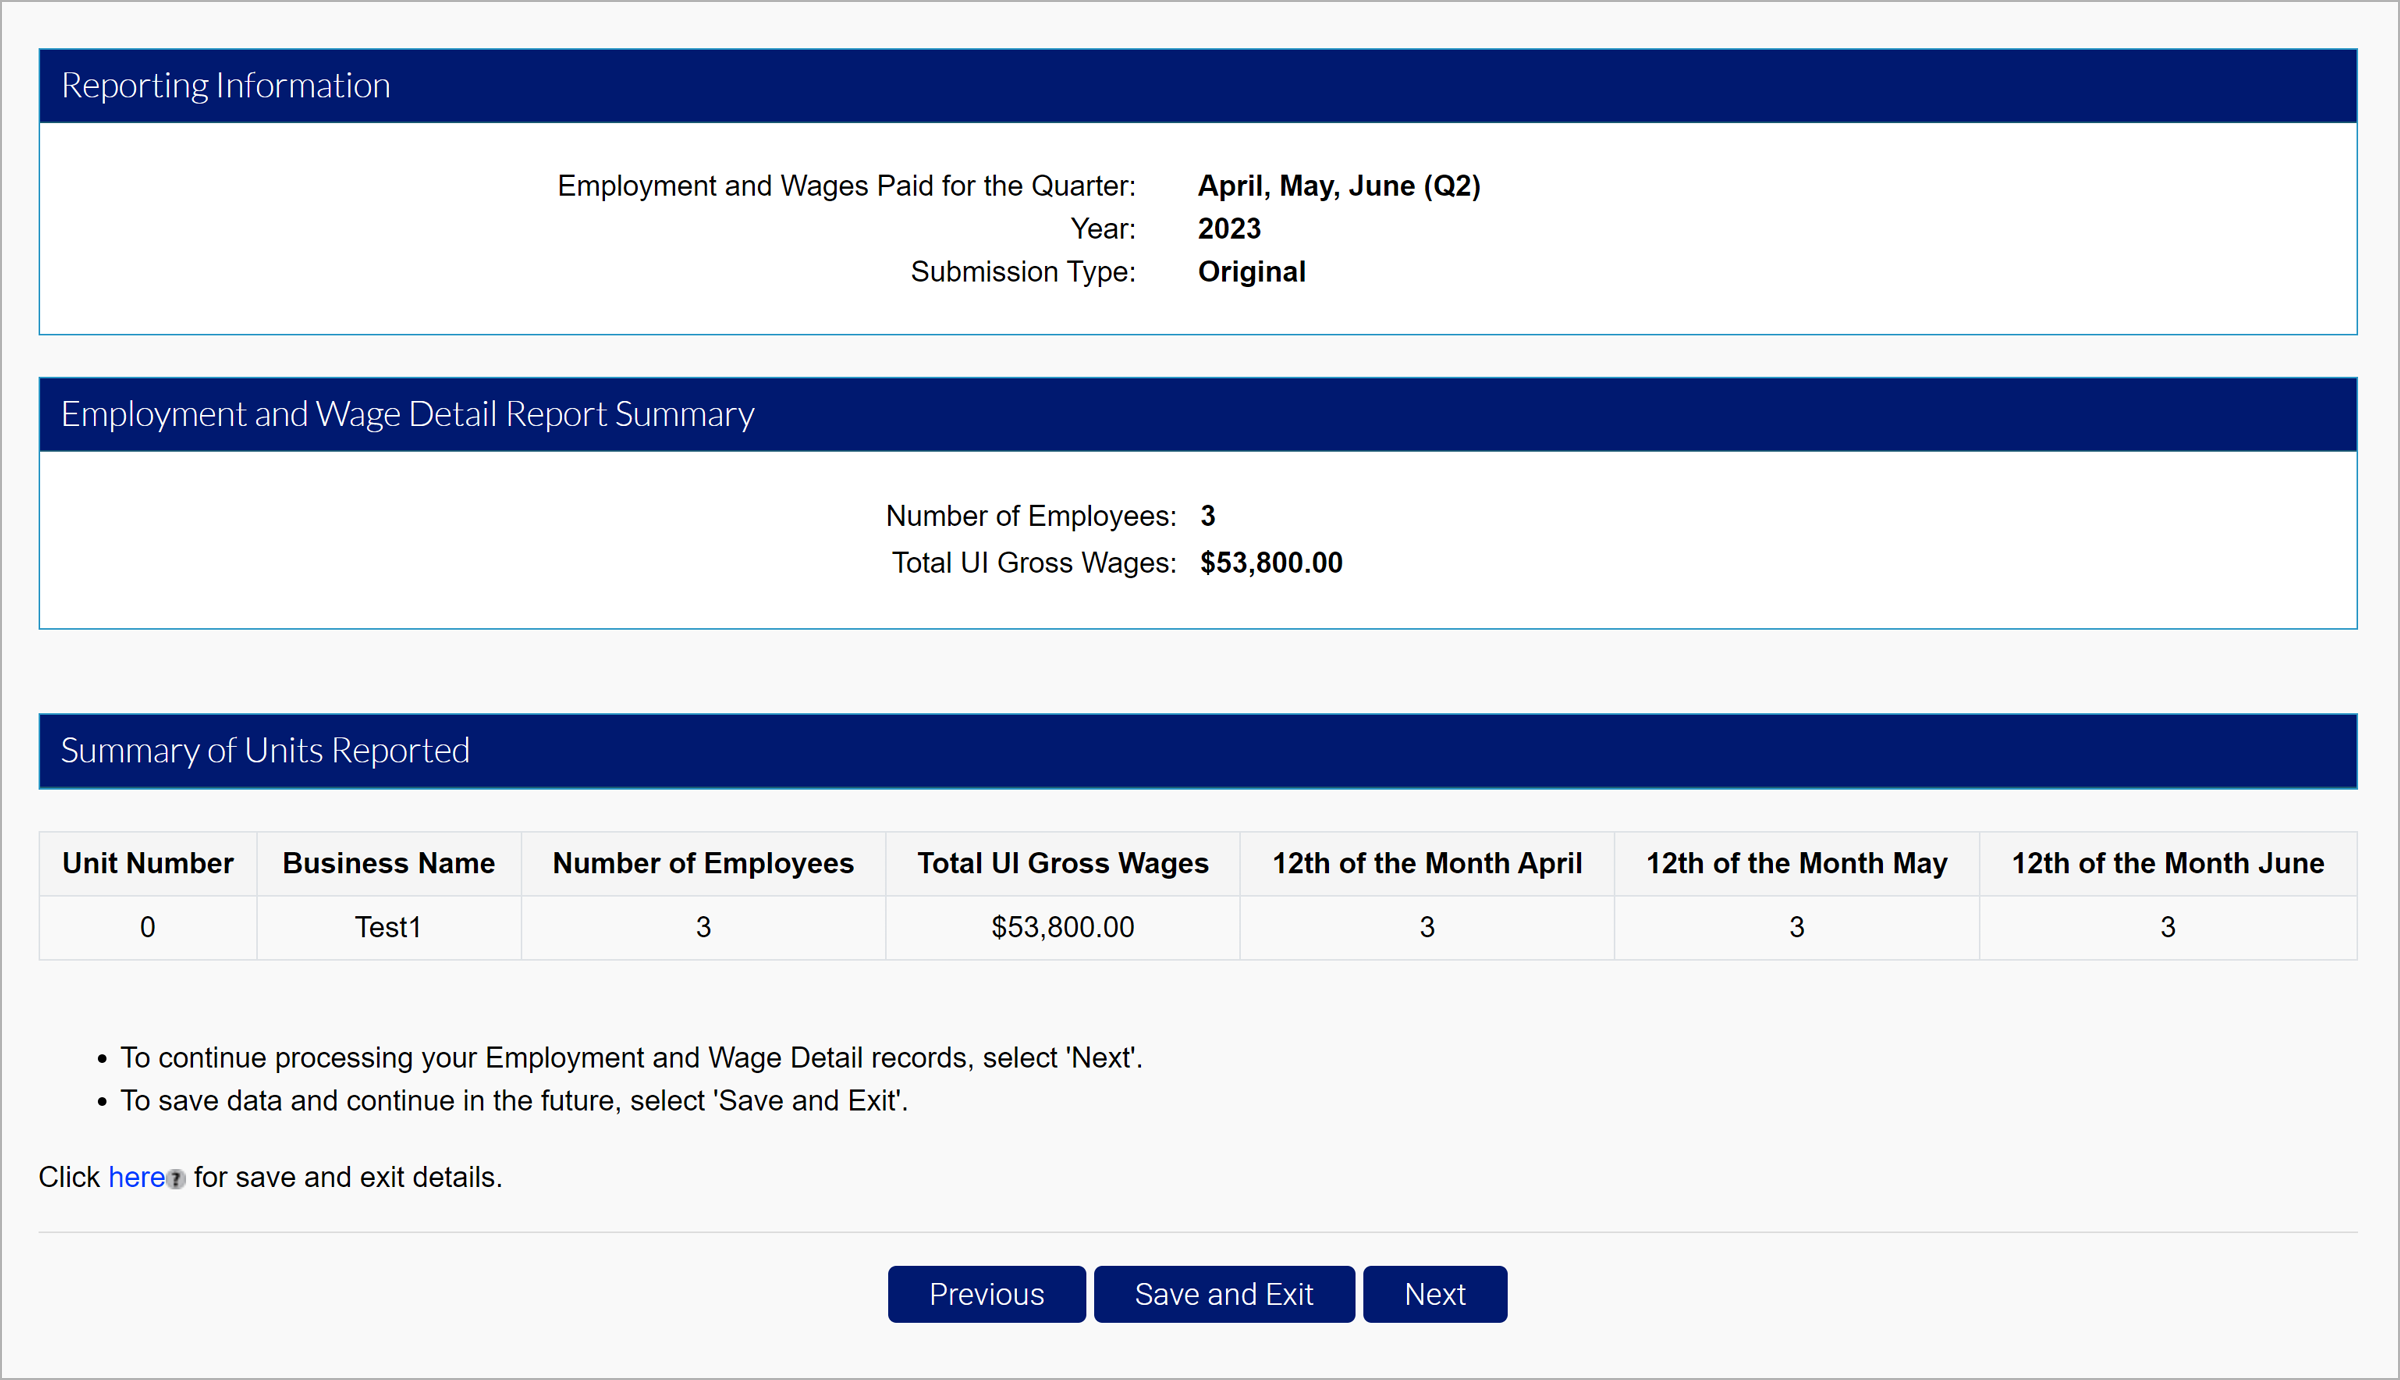Click the Save and Exit button
The width and height of the screenshot is (2400, 1380).
pyautogui.click(x=1223, y=1294)
